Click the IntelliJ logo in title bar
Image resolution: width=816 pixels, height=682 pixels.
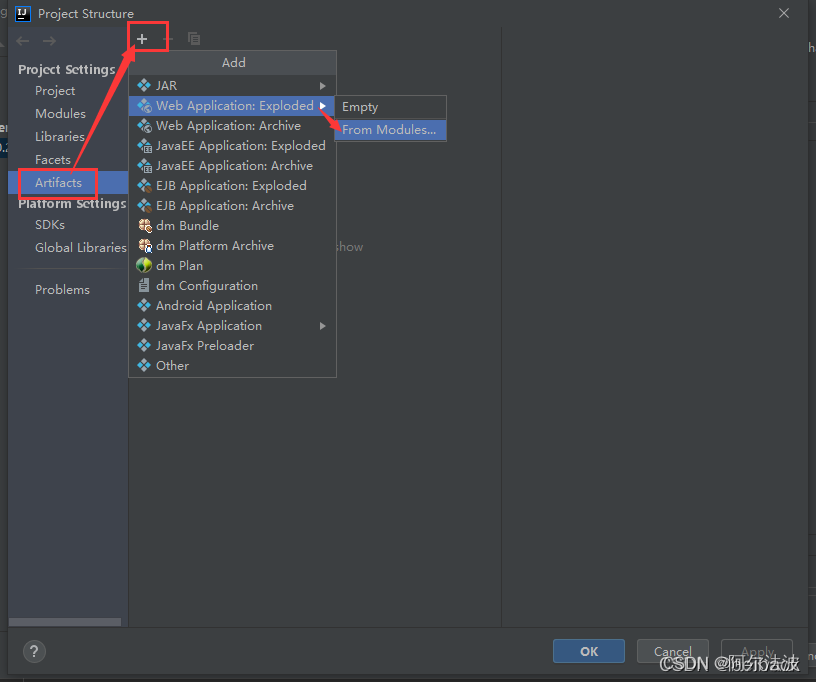23,14
